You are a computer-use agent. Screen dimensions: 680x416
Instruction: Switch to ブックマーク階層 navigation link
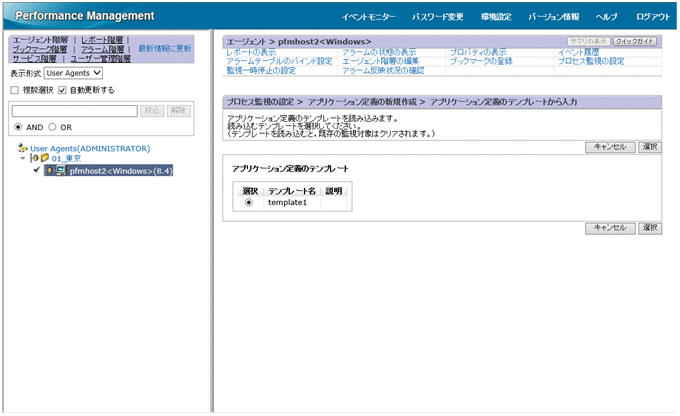(x=40, y=49)
